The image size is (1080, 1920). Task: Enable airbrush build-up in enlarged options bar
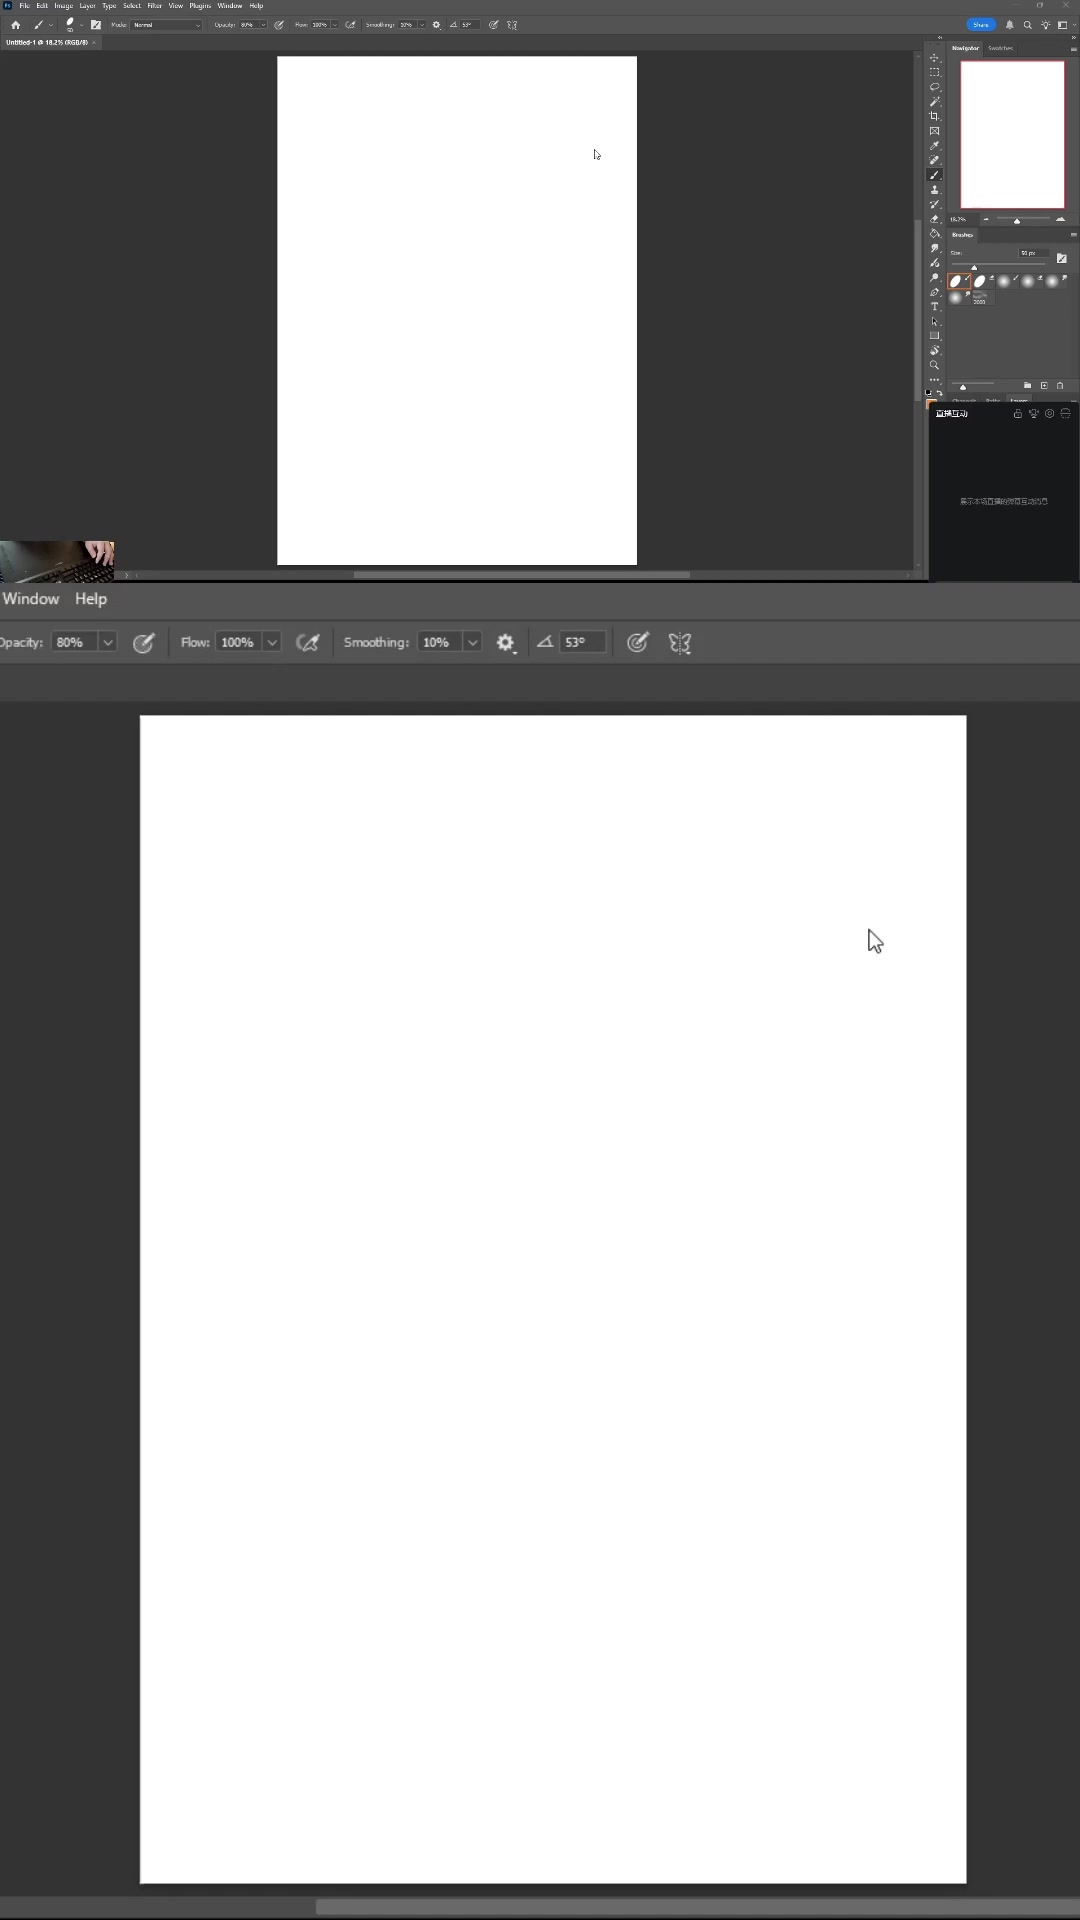click(x=308, y=643)
